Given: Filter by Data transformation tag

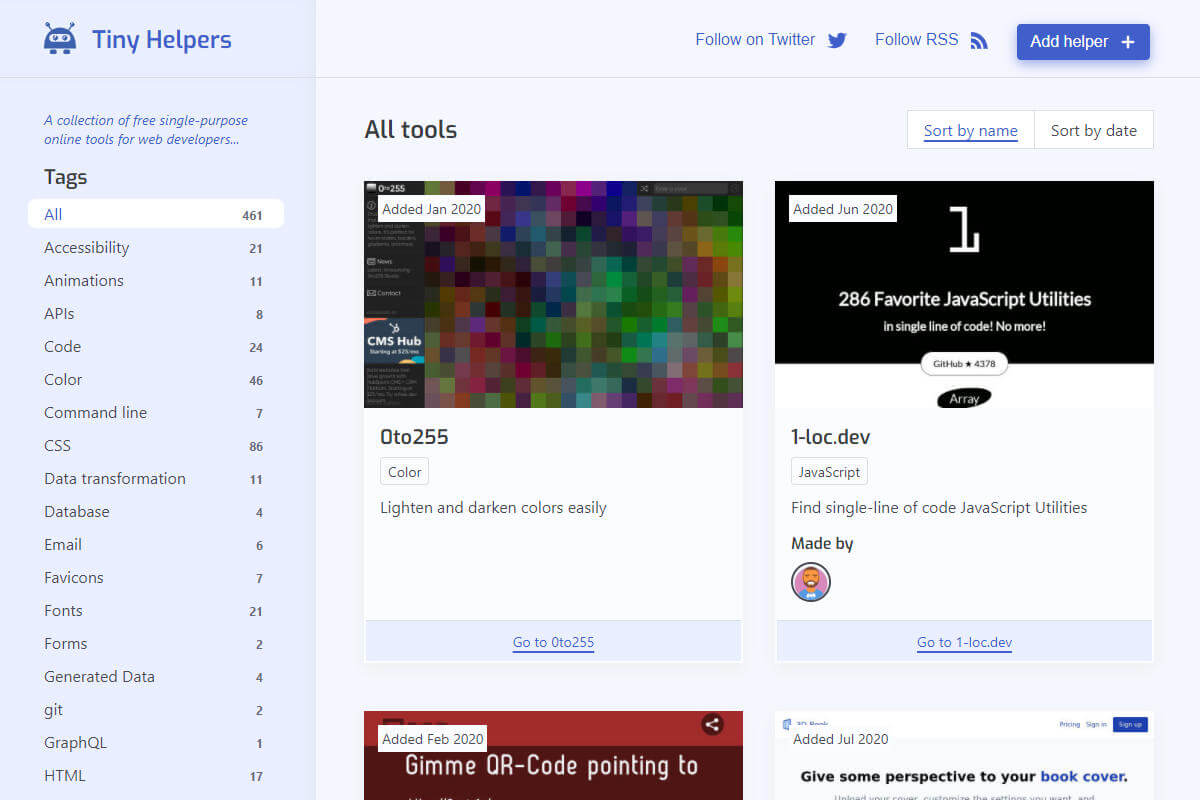Looking at the screenshot, I should (156, 479).
